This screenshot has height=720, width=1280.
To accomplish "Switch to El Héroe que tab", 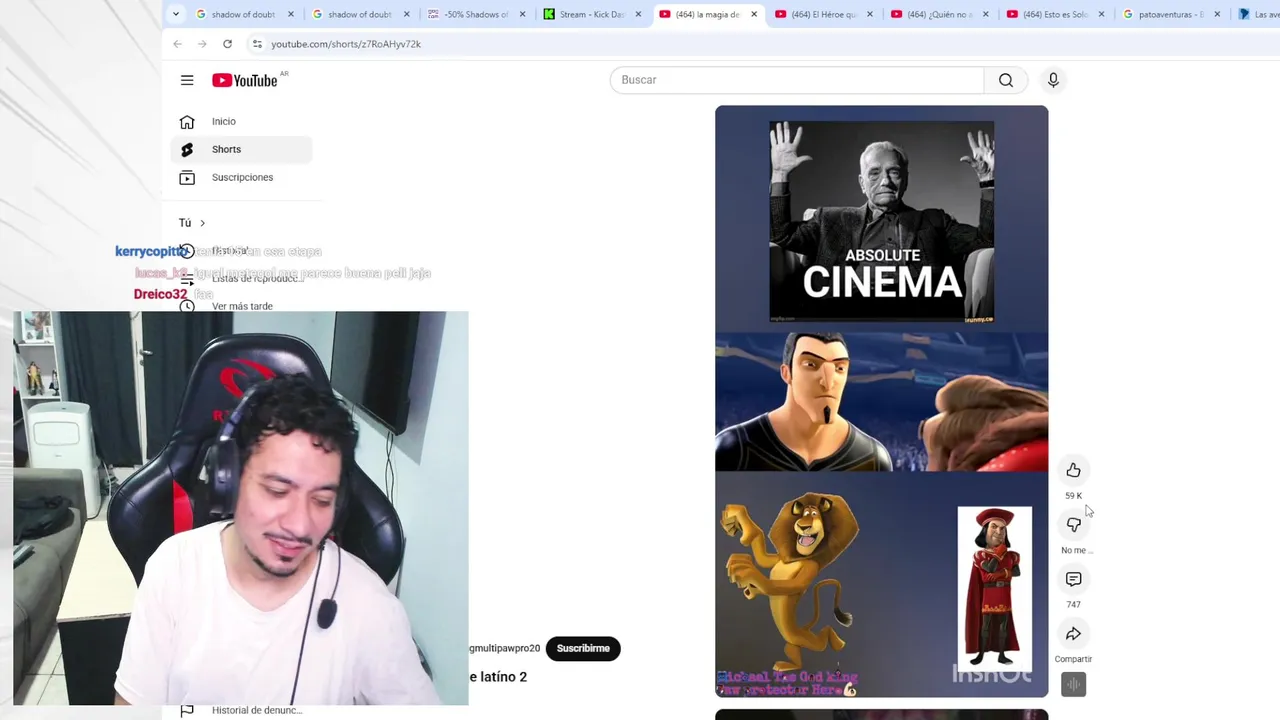I will [x=825, y=14].
